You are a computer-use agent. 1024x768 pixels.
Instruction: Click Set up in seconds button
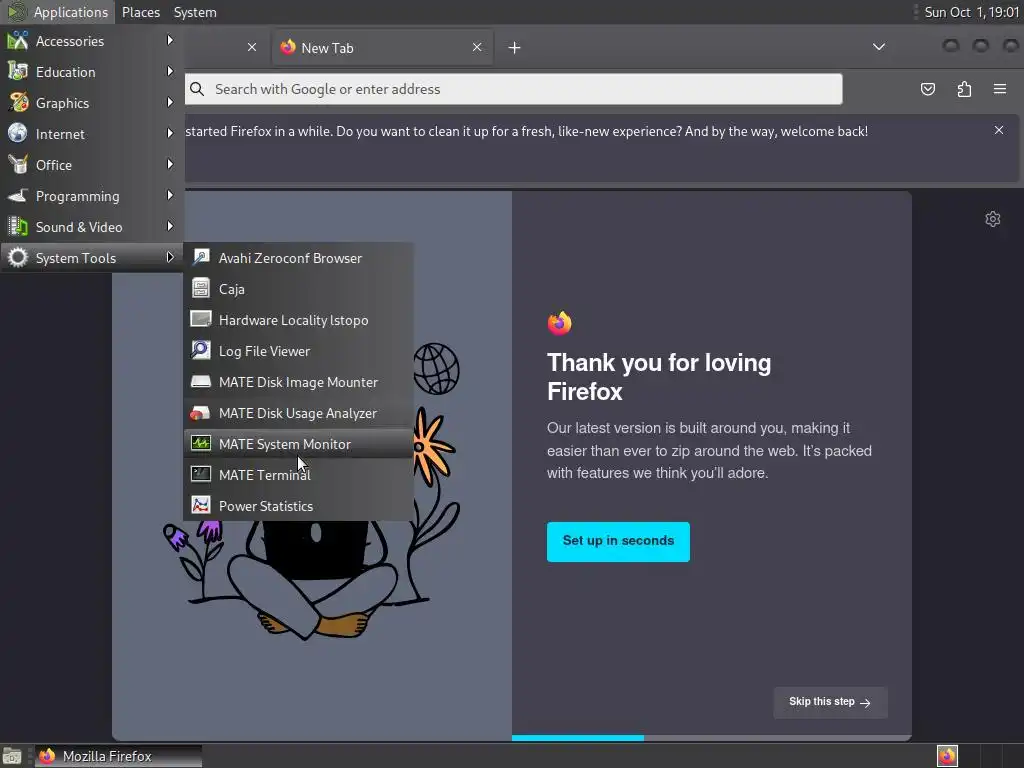pos(618,541)
